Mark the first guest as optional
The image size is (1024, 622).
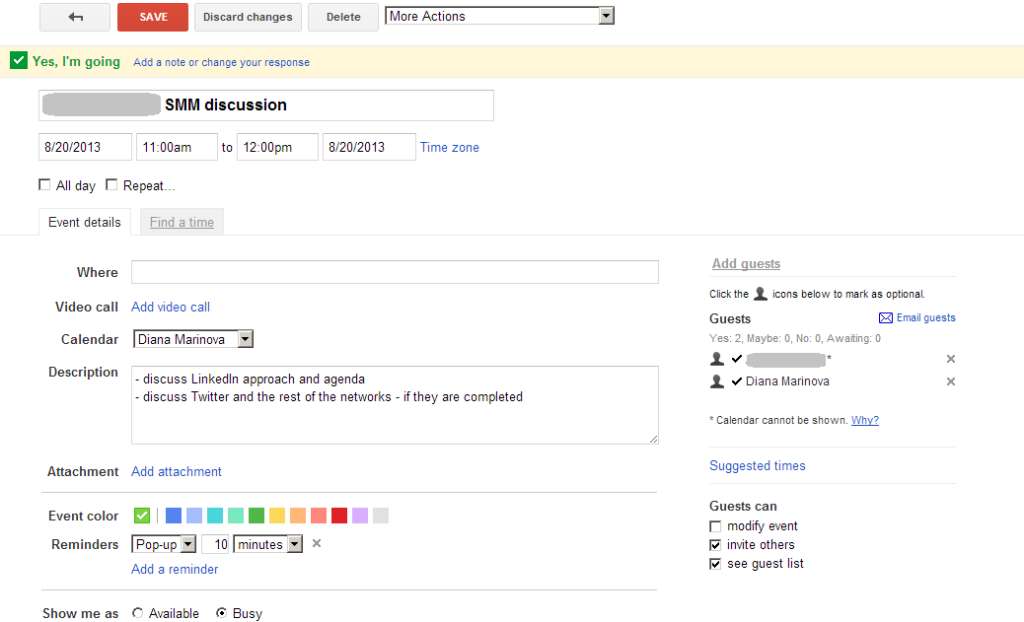(716, 359)
